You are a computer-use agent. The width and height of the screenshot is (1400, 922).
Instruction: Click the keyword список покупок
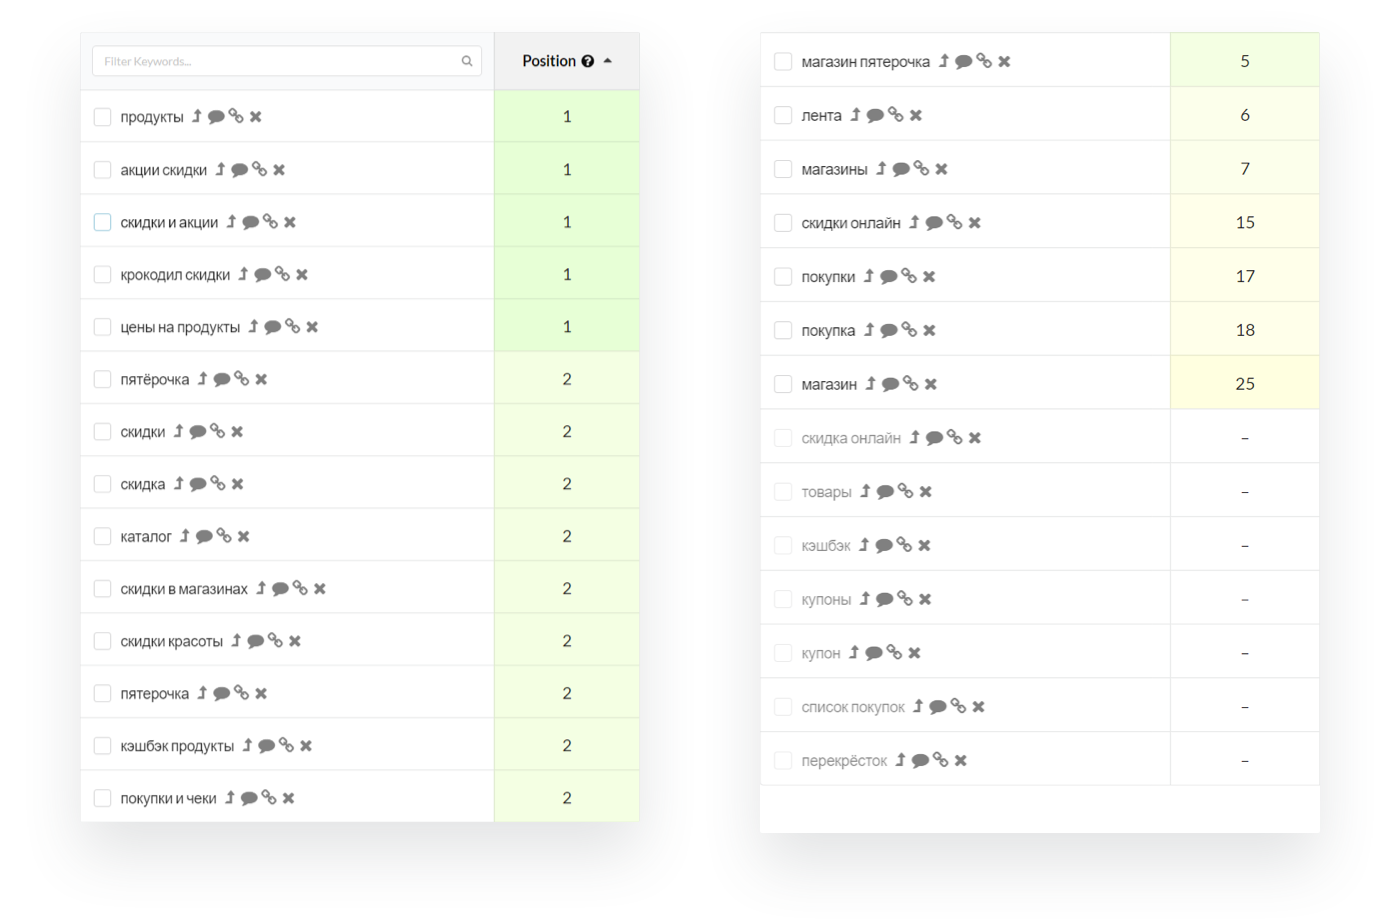853,707
